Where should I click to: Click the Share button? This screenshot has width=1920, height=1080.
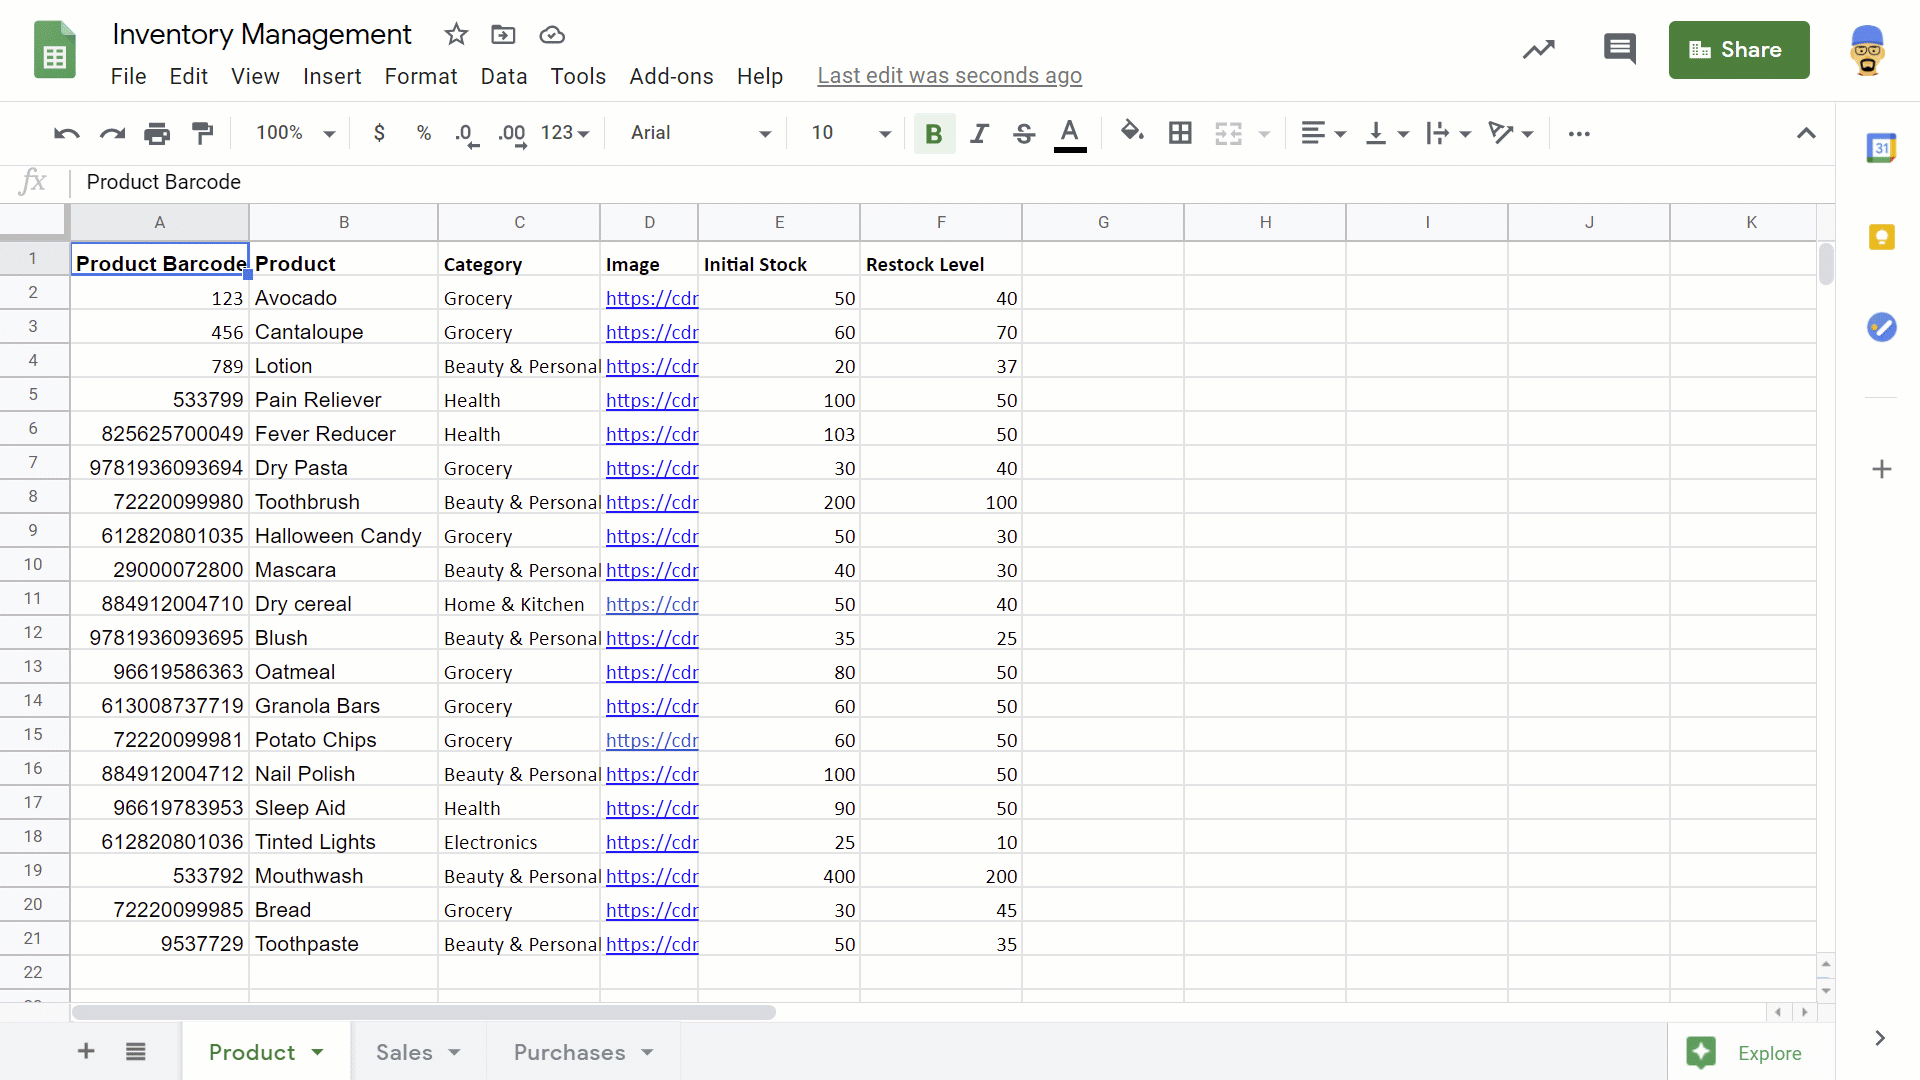pyautogui.click(x=1739, y=50)
